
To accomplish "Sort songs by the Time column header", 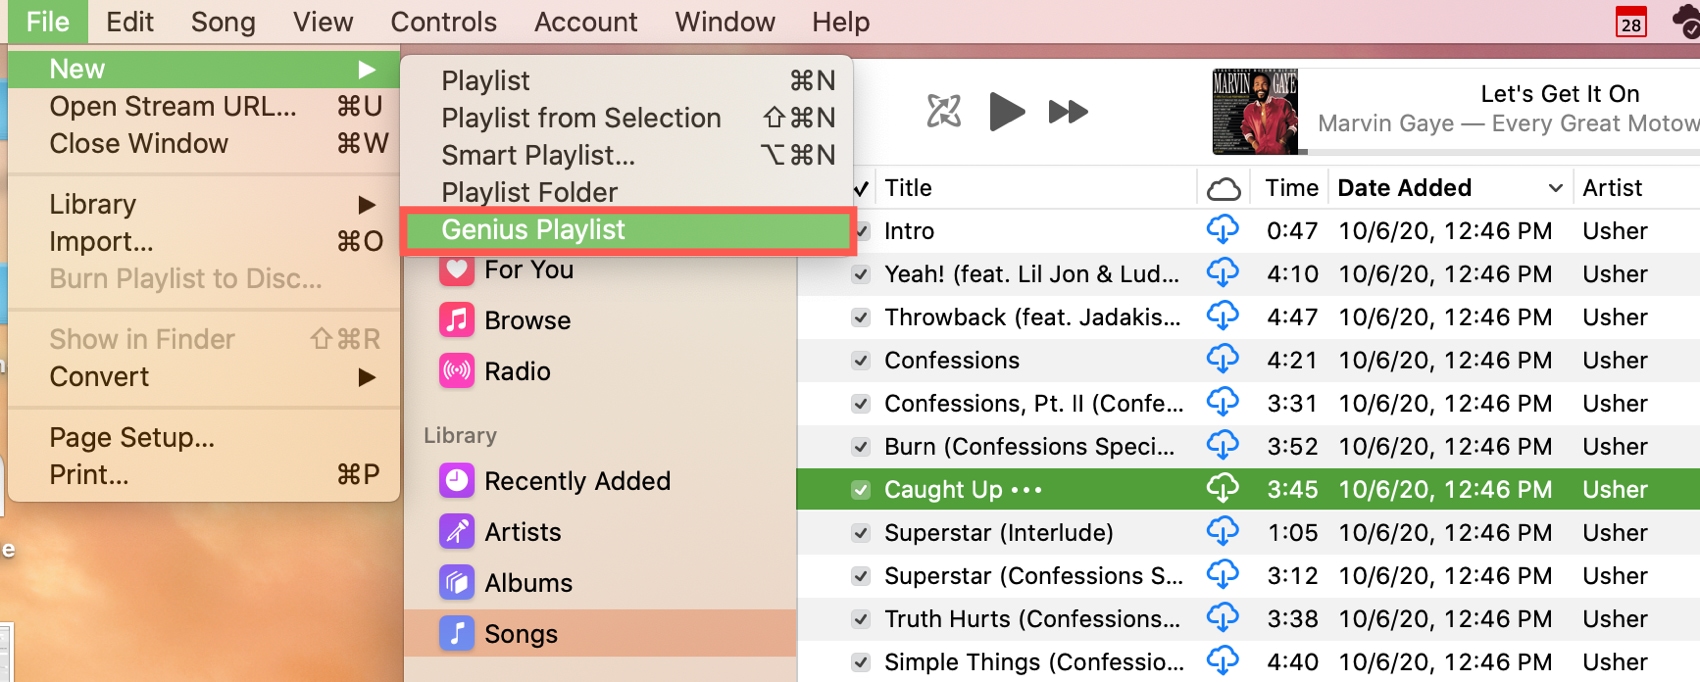I will point(1291,188).
